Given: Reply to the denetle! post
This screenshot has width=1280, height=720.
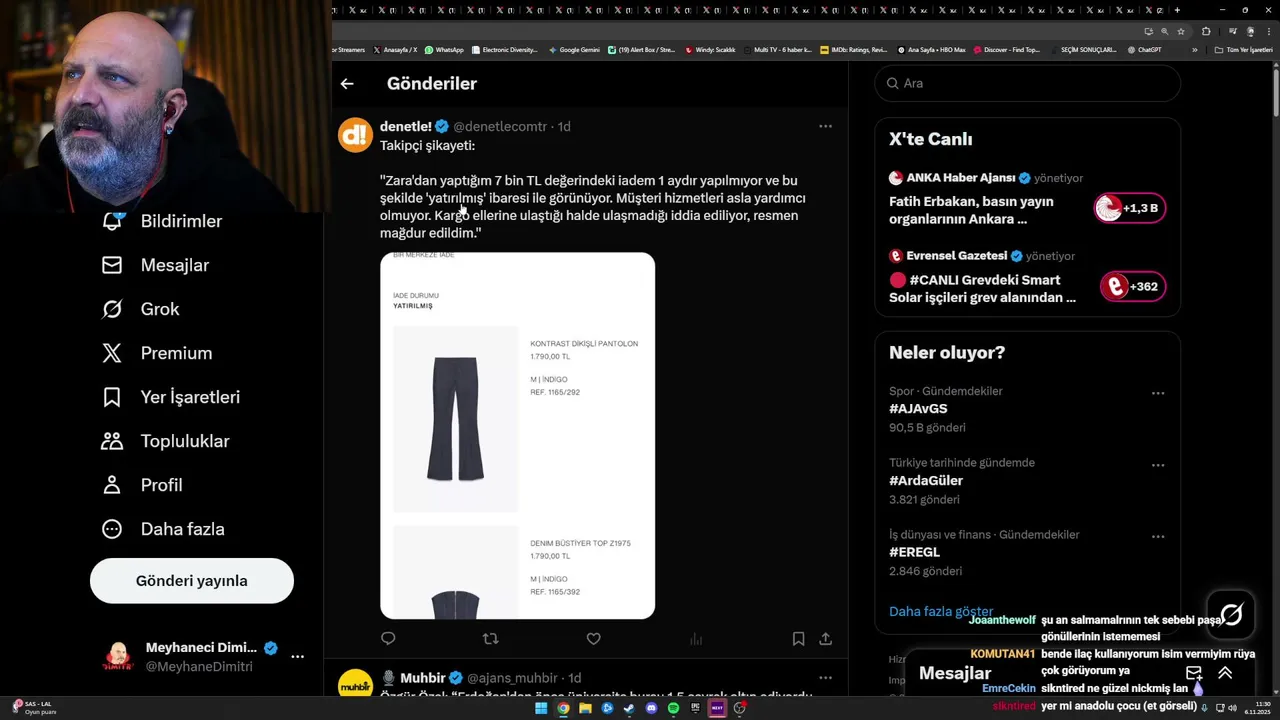Looking at the screenshot, I should (388, 638).
